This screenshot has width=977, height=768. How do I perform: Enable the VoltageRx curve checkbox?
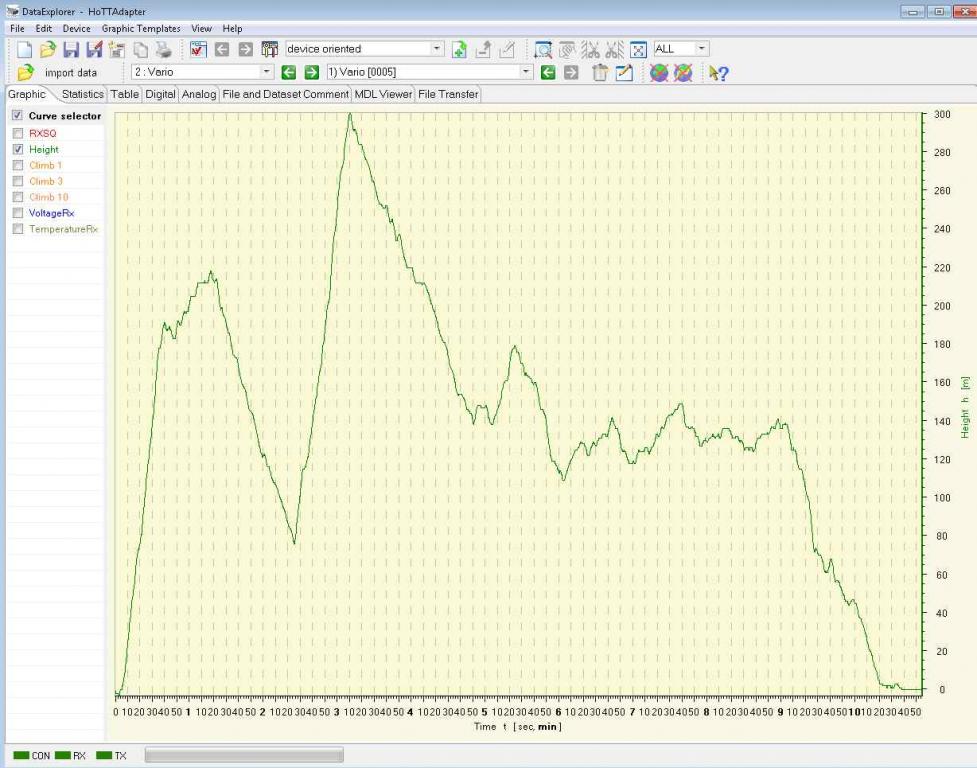(17, 213)
